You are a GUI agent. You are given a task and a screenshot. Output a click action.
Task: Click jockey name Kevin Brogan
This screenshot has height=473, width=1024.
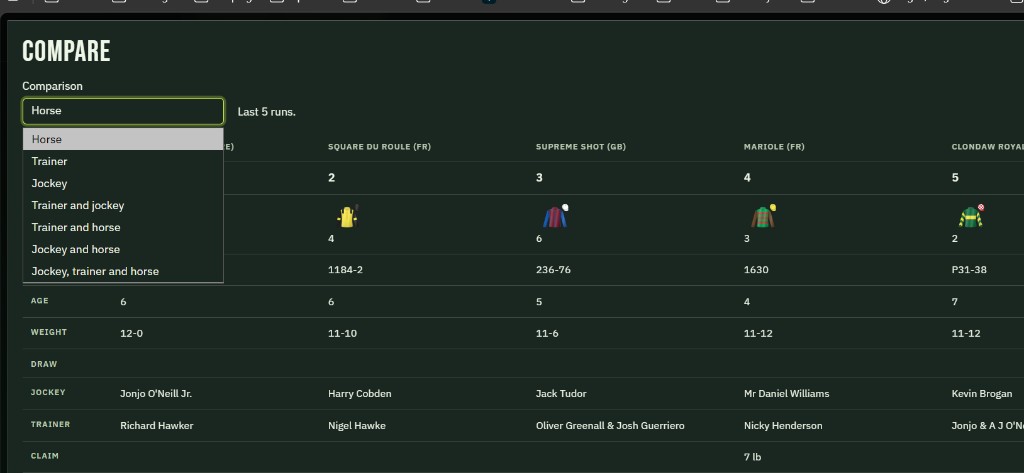click(x=982, y=394)
